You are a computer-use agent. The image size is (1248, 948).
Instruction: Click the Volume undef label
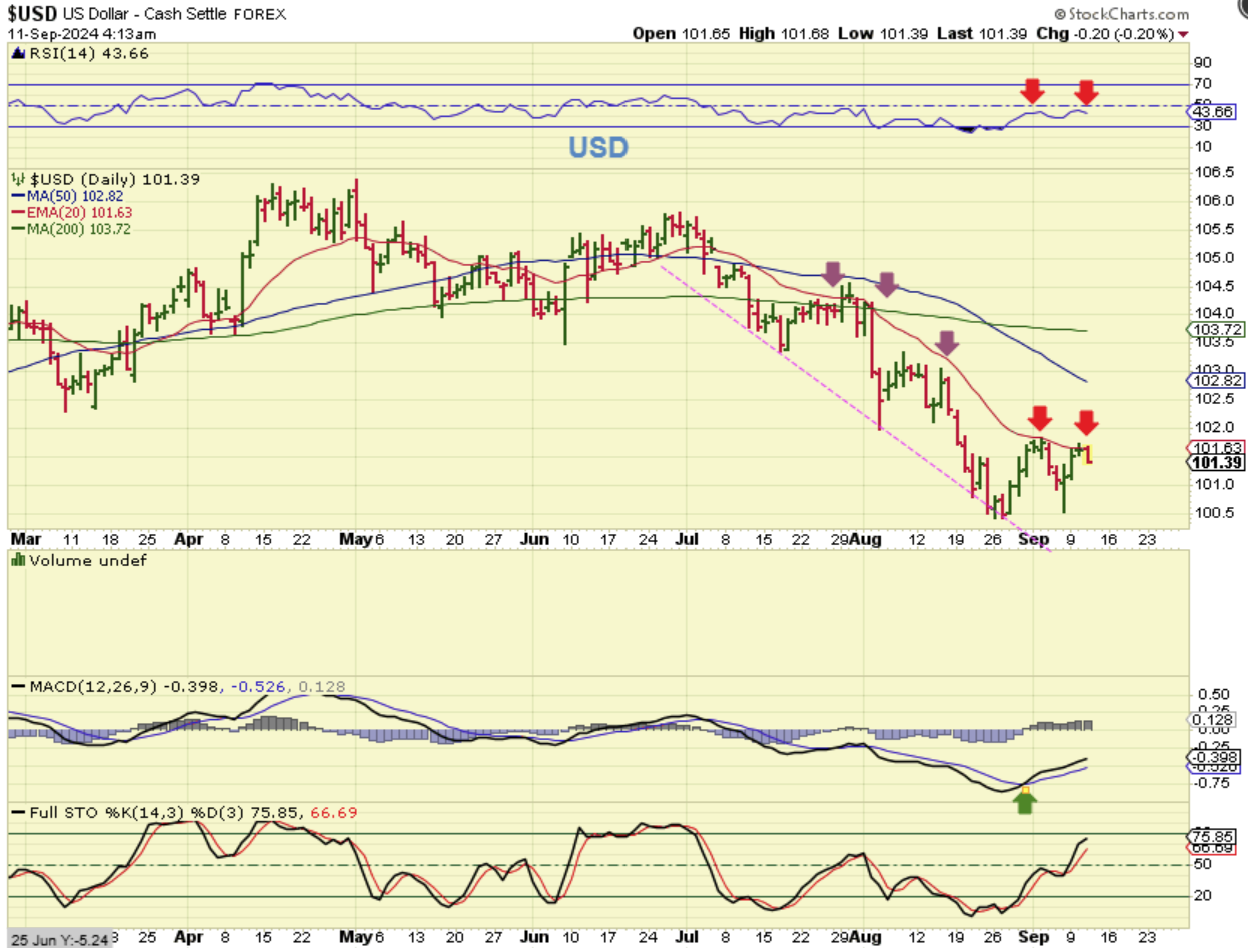pyautogui.click(x=88, y=561)
